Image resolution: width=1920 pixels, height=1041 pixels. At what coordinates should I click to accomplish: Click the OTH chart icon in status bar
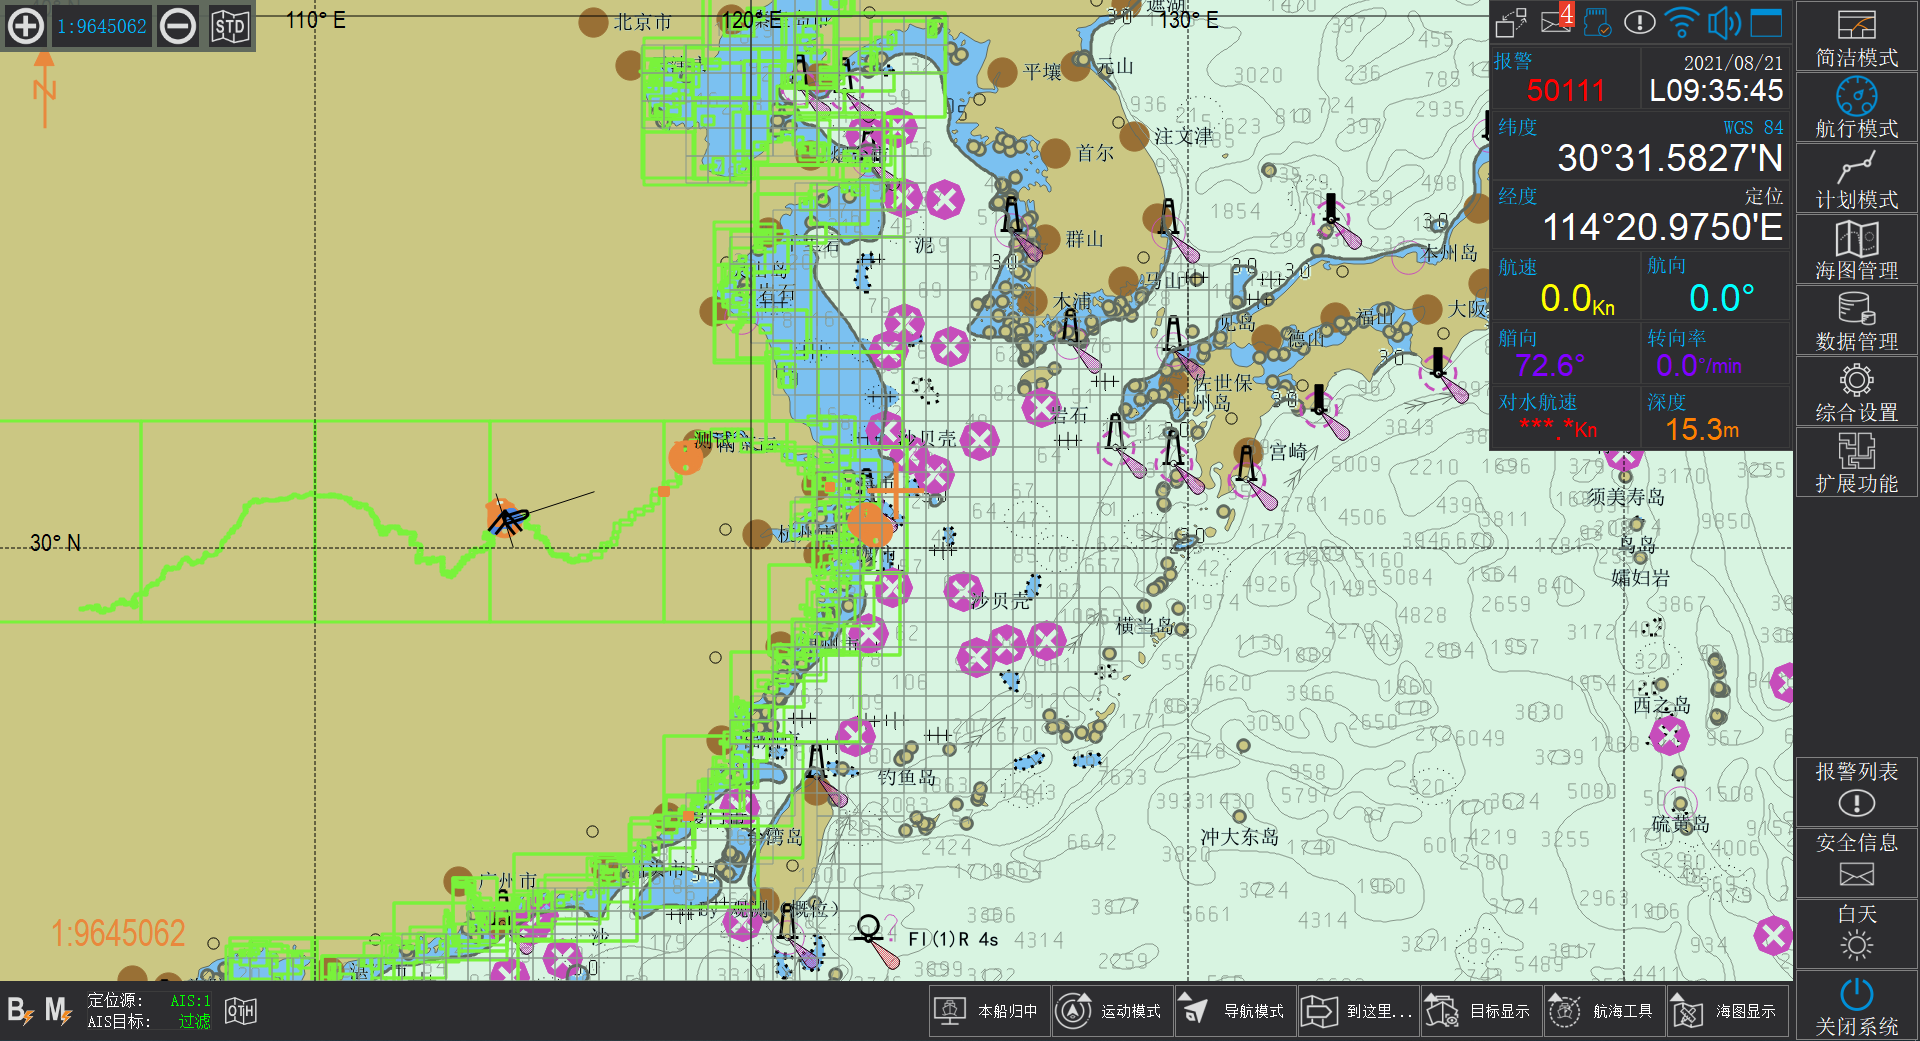click(241, 1011)
